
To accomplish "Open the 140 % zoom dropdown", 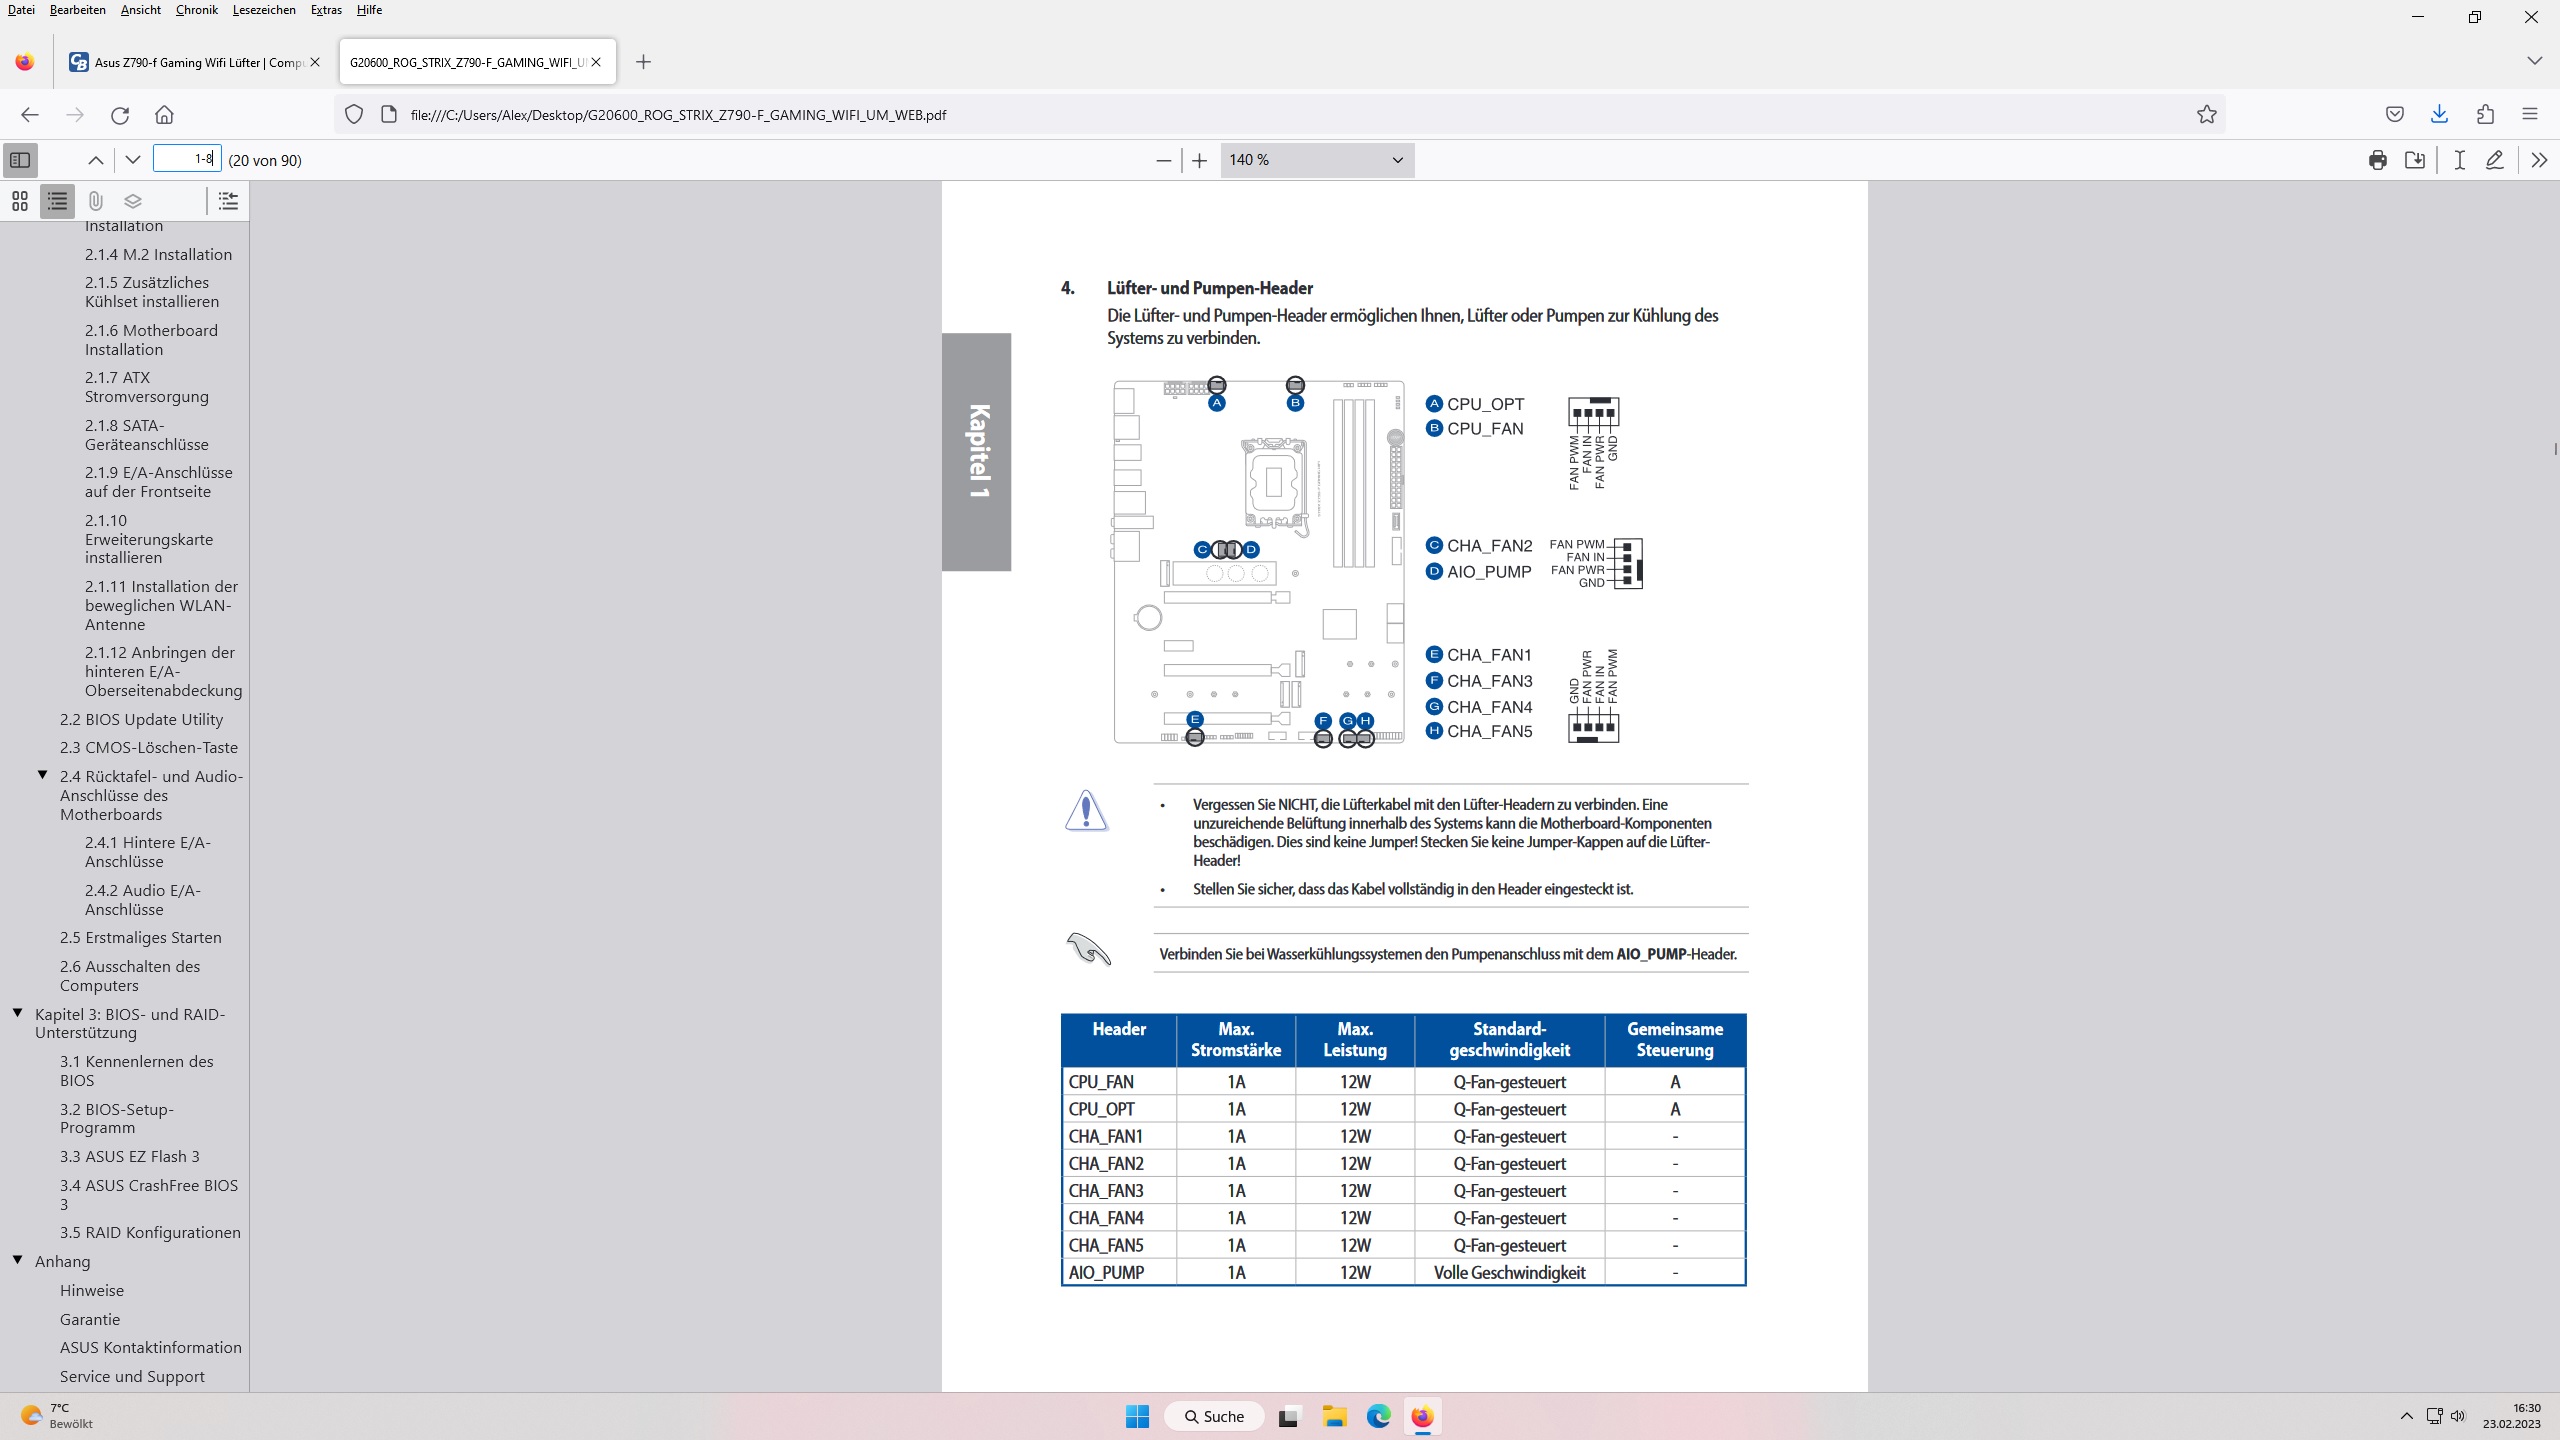I will click(x=1316, y=160).
